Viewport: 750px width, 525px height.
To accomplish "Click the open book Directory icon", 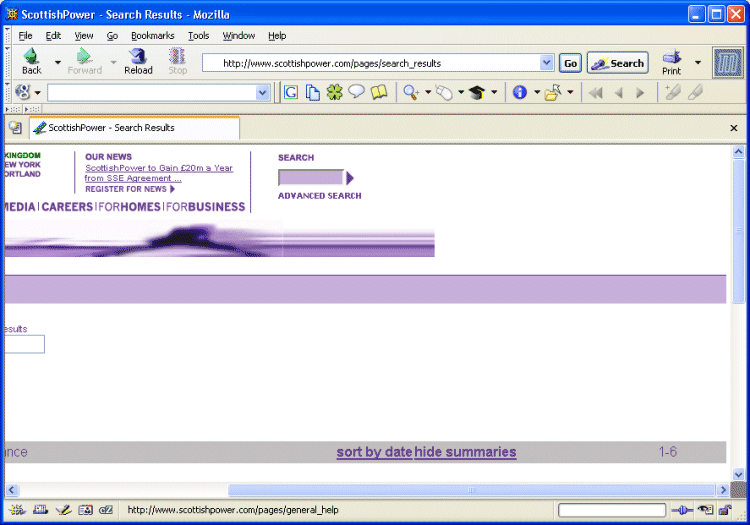I will tap(379, 92).
